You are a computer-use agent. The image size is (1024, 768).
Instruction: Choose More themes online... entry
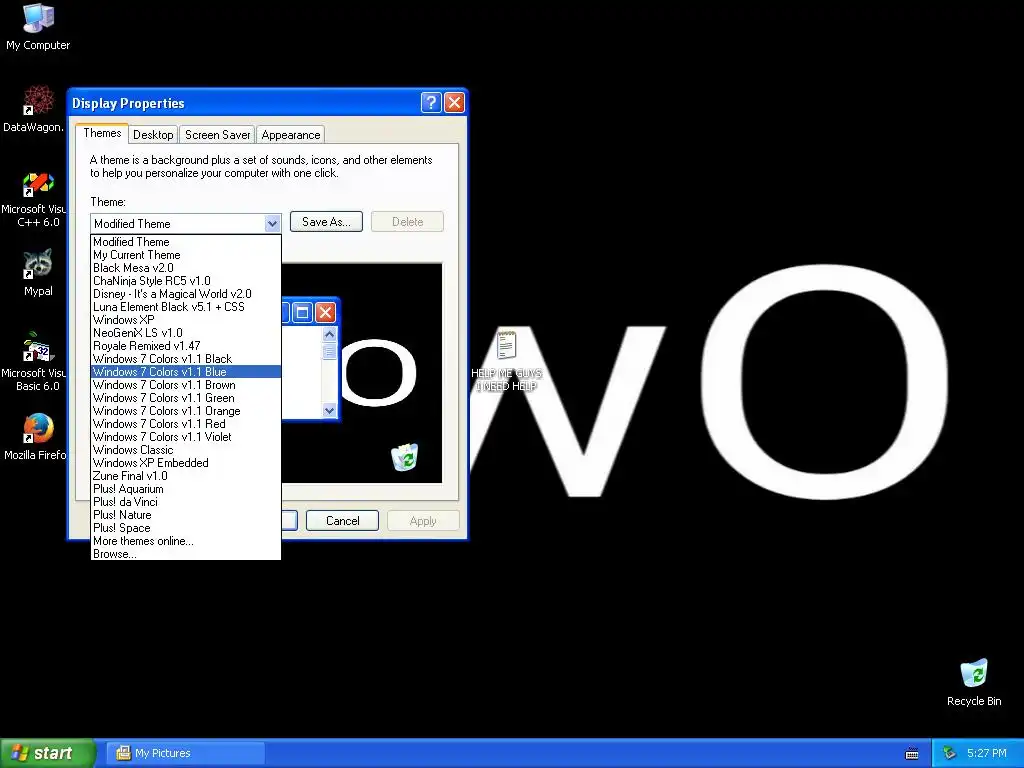pos(185,541)
